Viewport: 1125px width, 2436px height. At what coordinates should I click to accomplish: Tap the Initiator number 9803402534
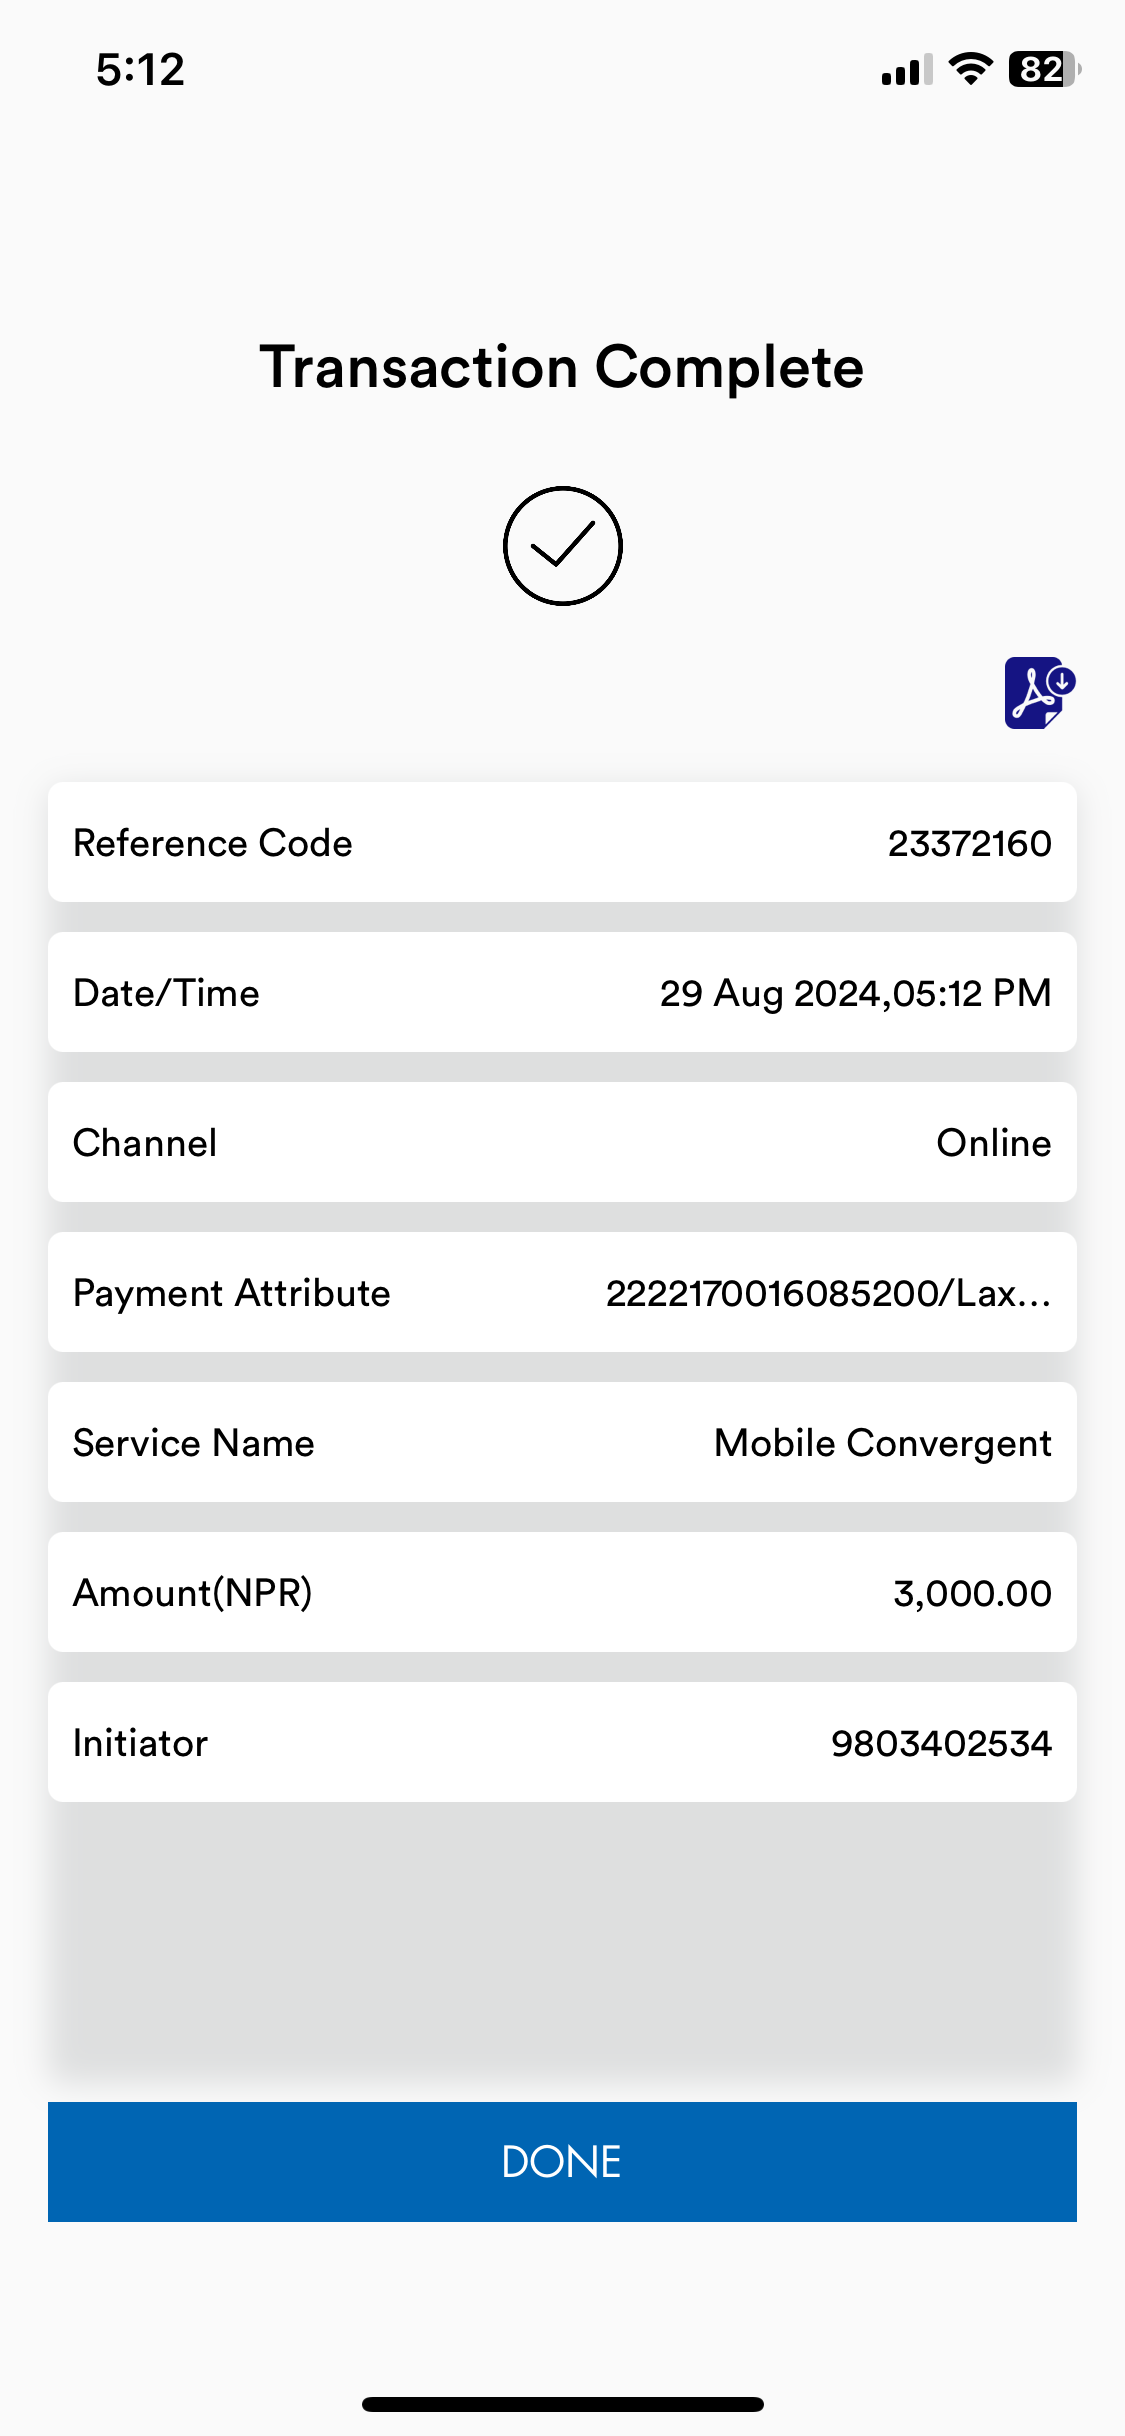[x=941, y=1743]
